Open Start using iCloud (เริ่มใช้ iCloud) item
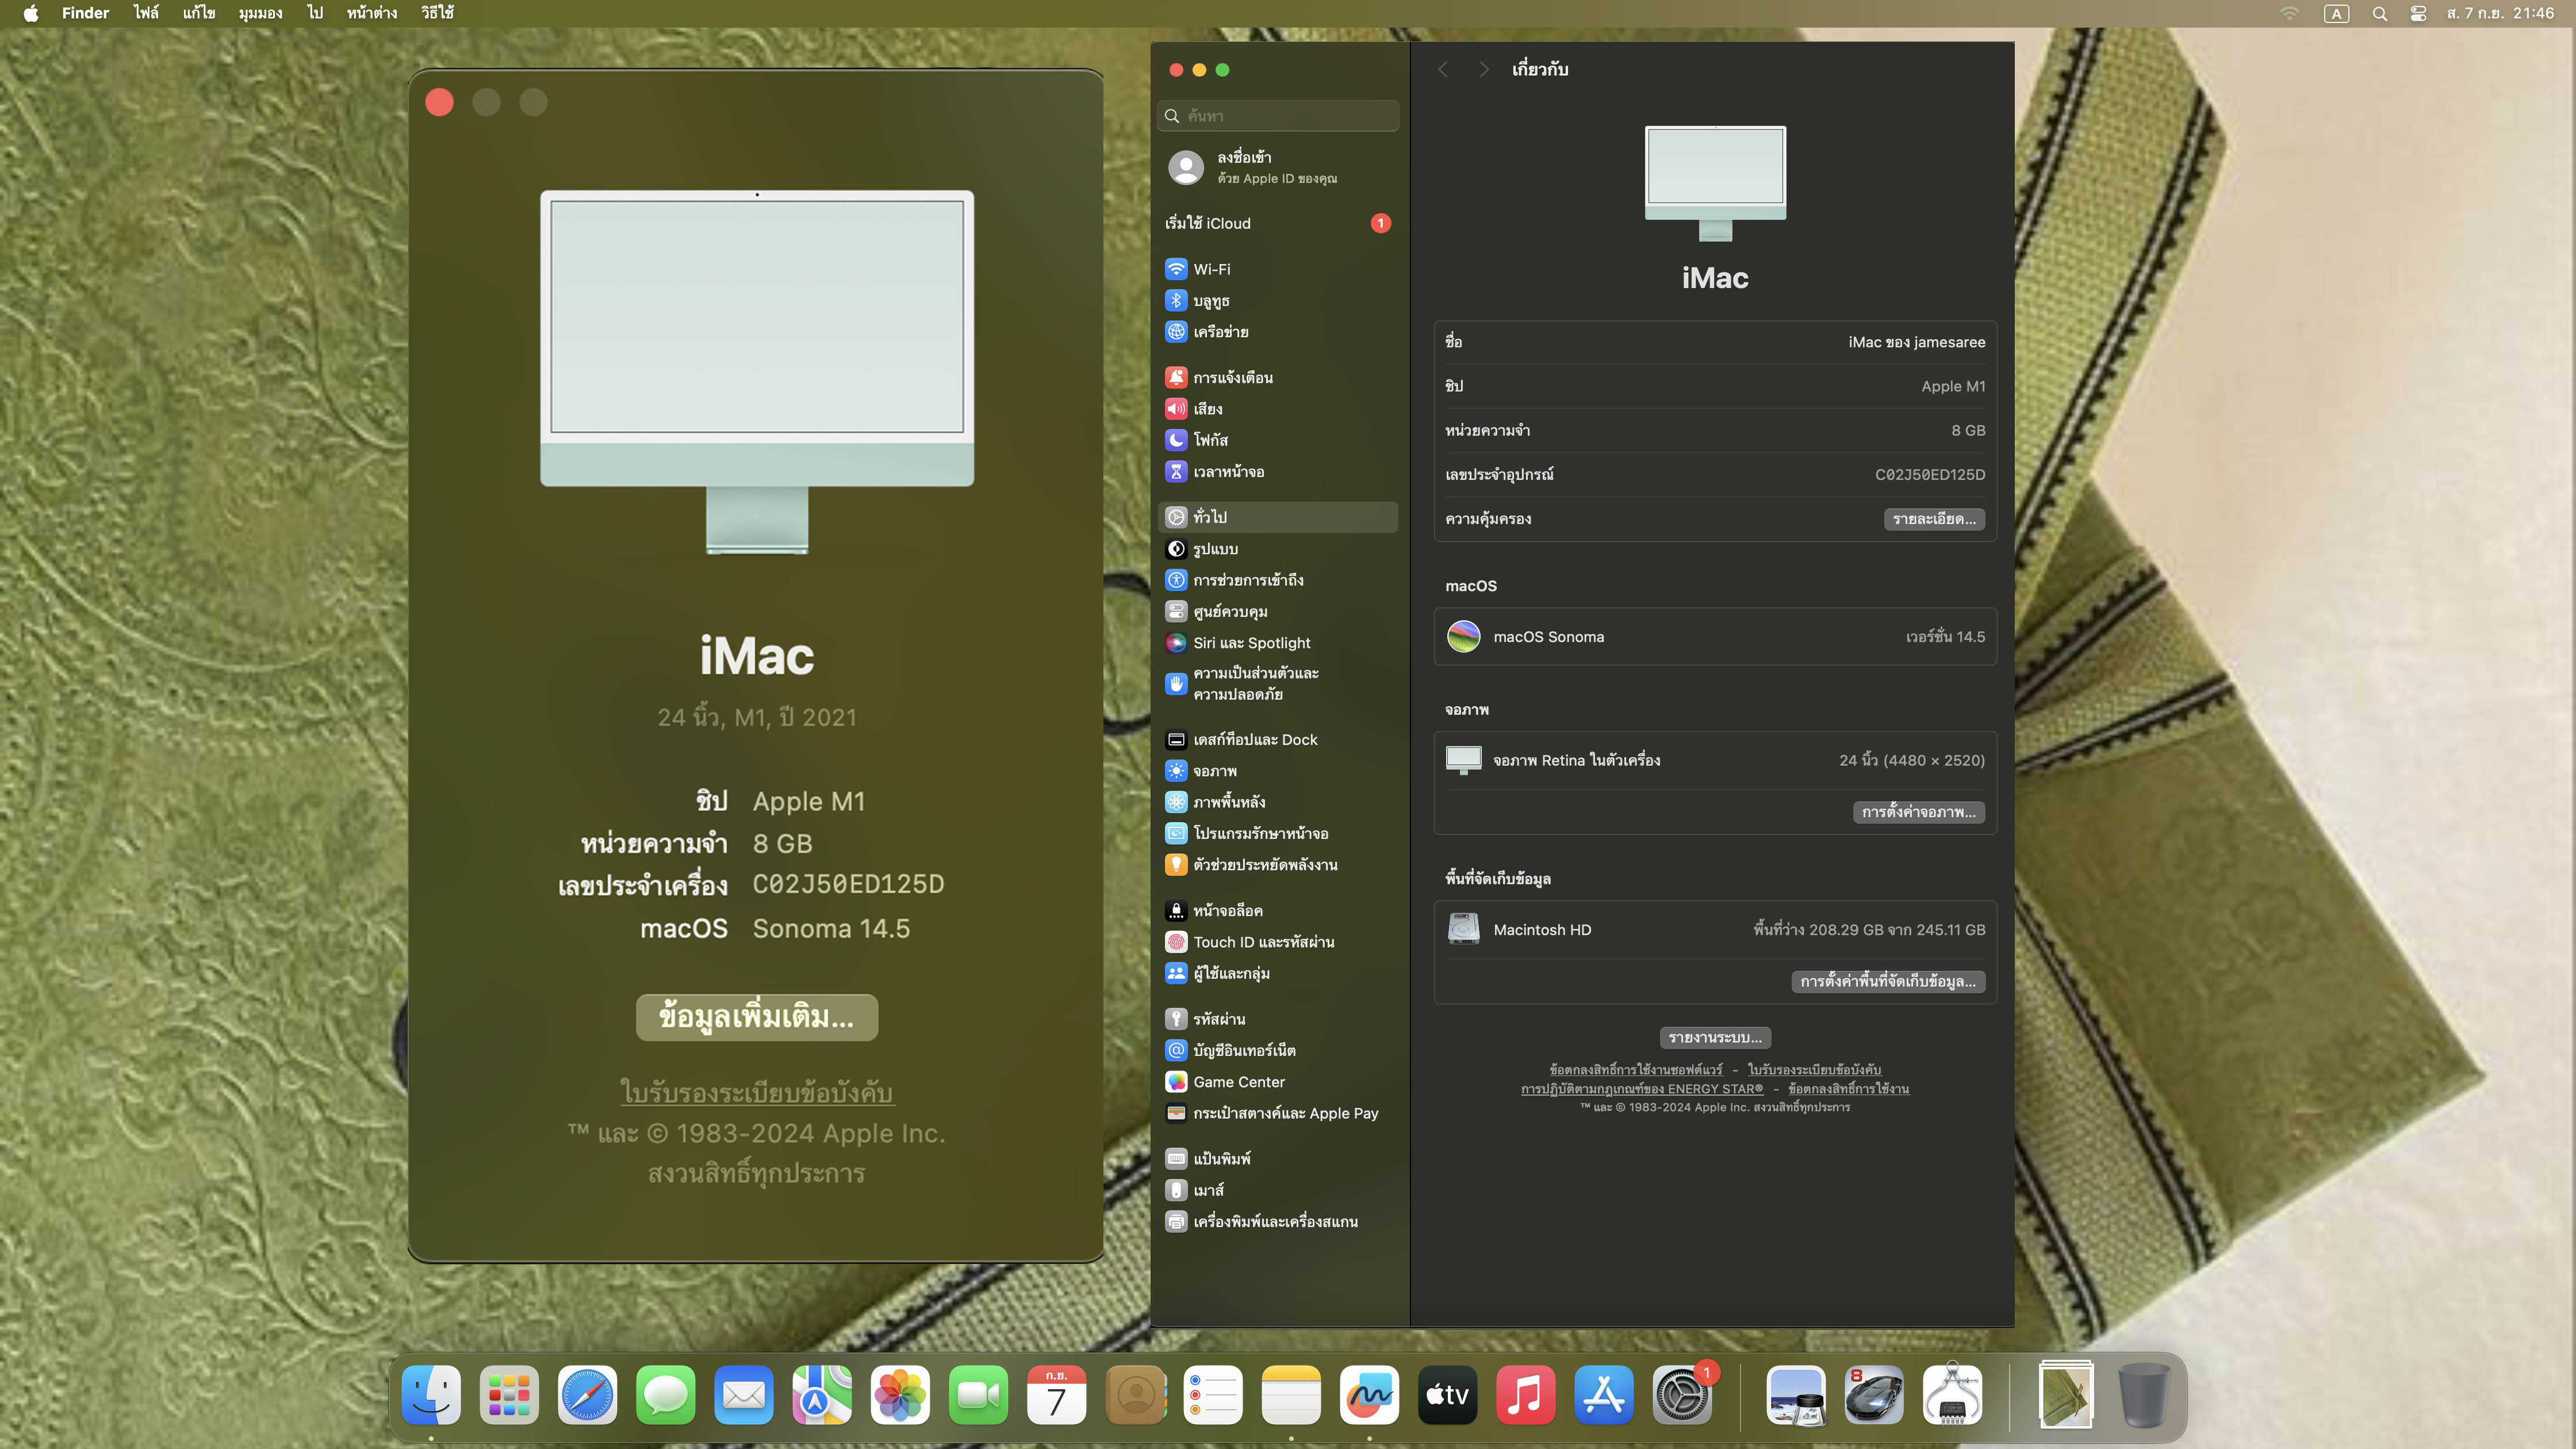Image resolution: width=2576 pixels, height=1449 pixels. point(1277,223)
